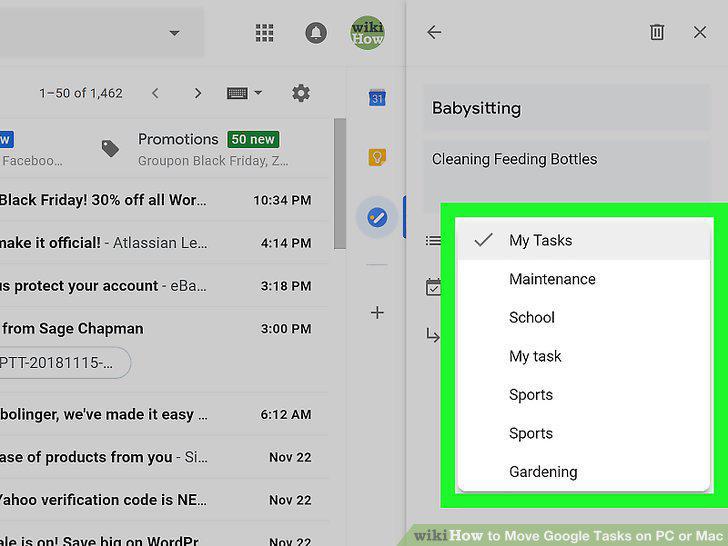Click the 1–50 of 1,462 counter

pyautogui.click(x=81, y=93)
